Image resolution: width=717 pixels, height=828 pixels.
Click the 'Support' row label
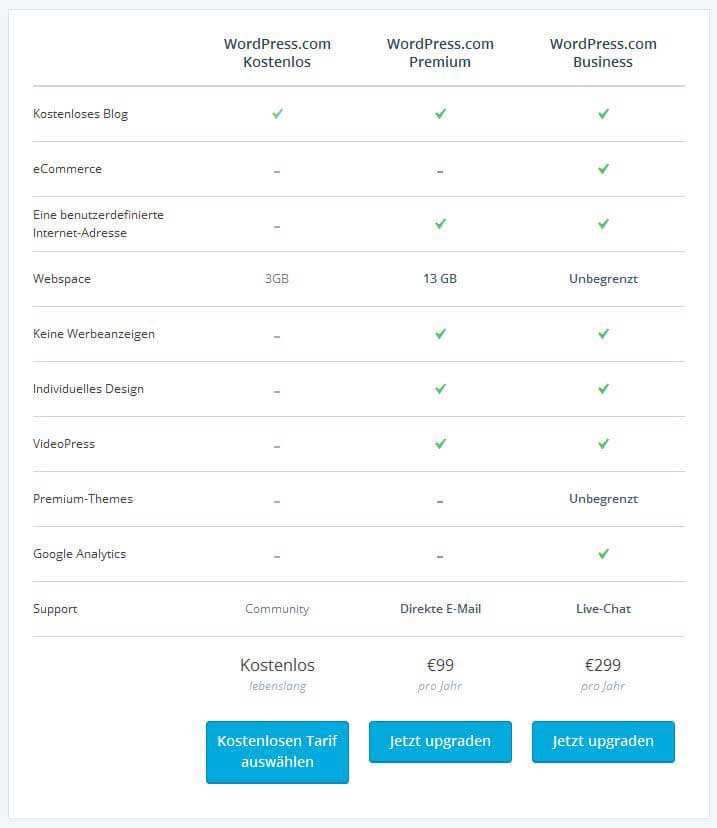click(x=55, y=609)
